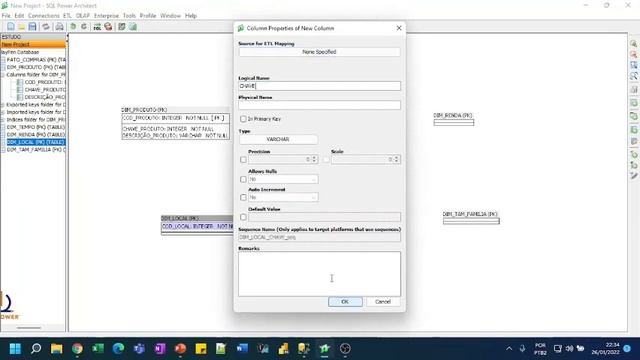
Task: Select DIM_RENDA table in tree
Action: tap(36, 134)
